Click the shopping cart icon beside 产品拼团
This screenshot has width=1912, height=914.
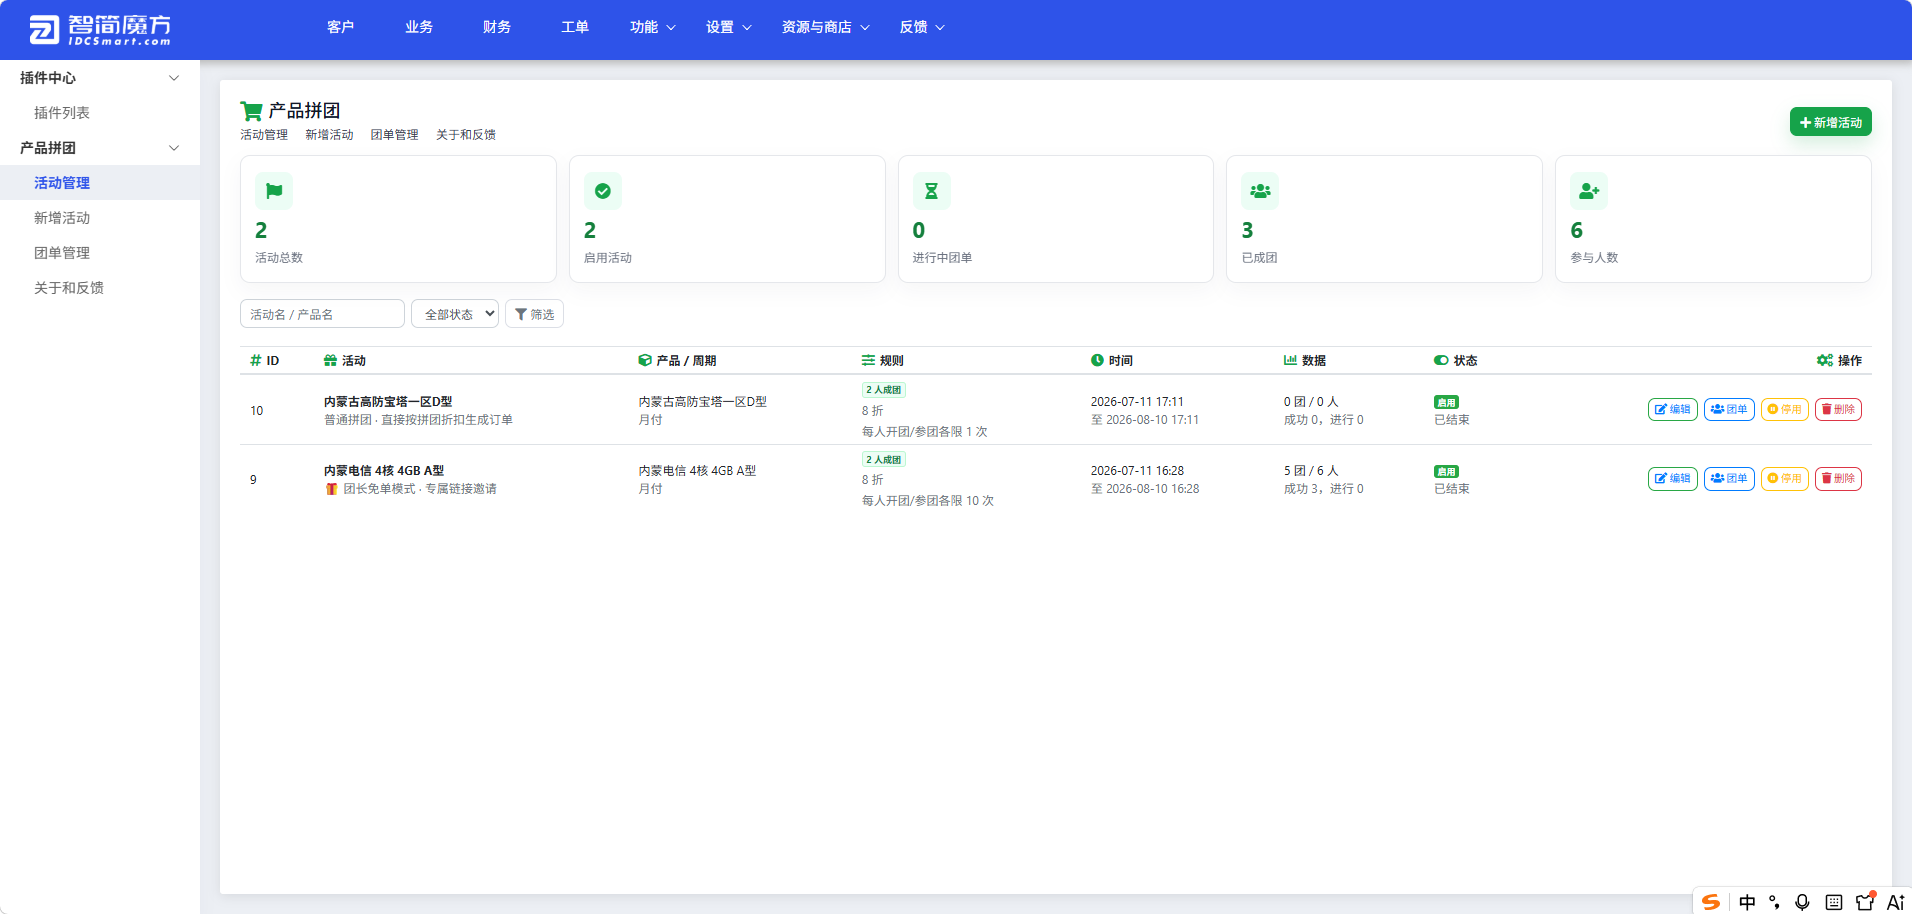[251, 111]
